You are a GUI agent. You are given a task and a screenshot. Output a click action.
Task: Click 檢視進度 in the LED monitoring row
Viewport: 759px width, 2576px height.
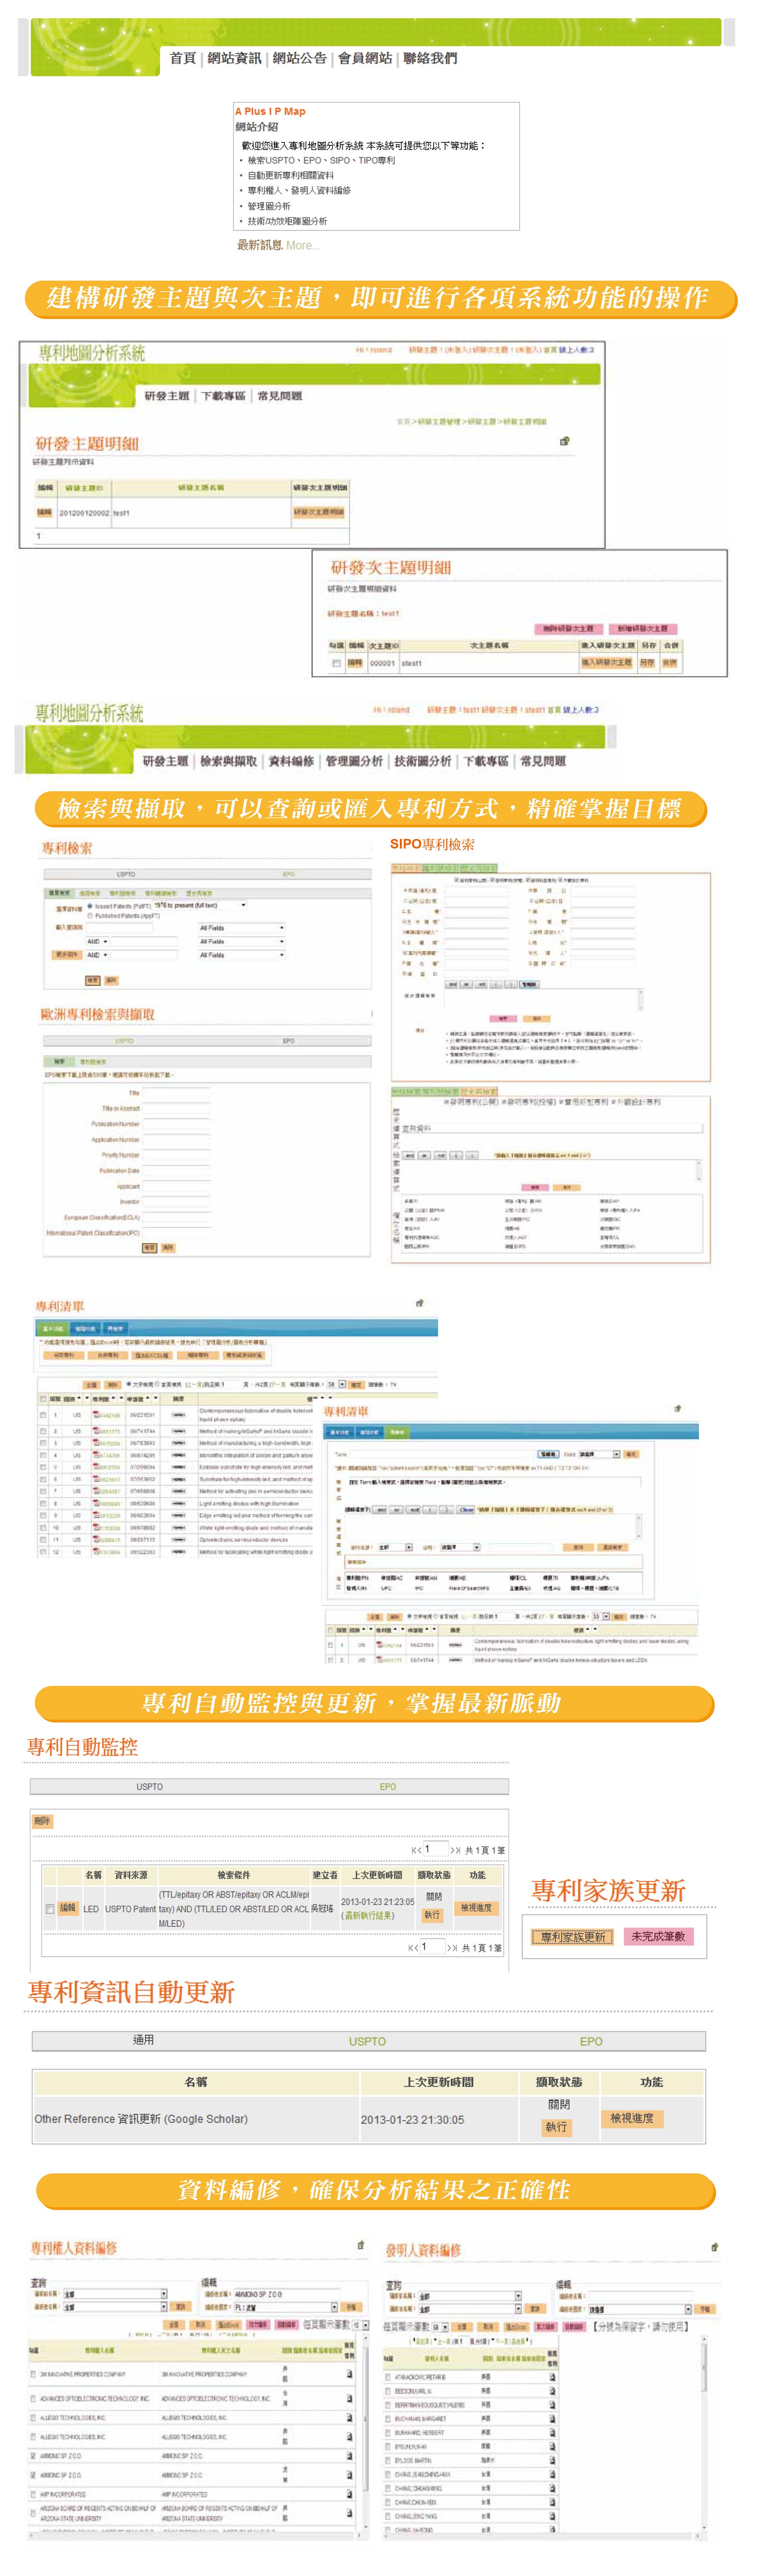tap(476, 1907)
